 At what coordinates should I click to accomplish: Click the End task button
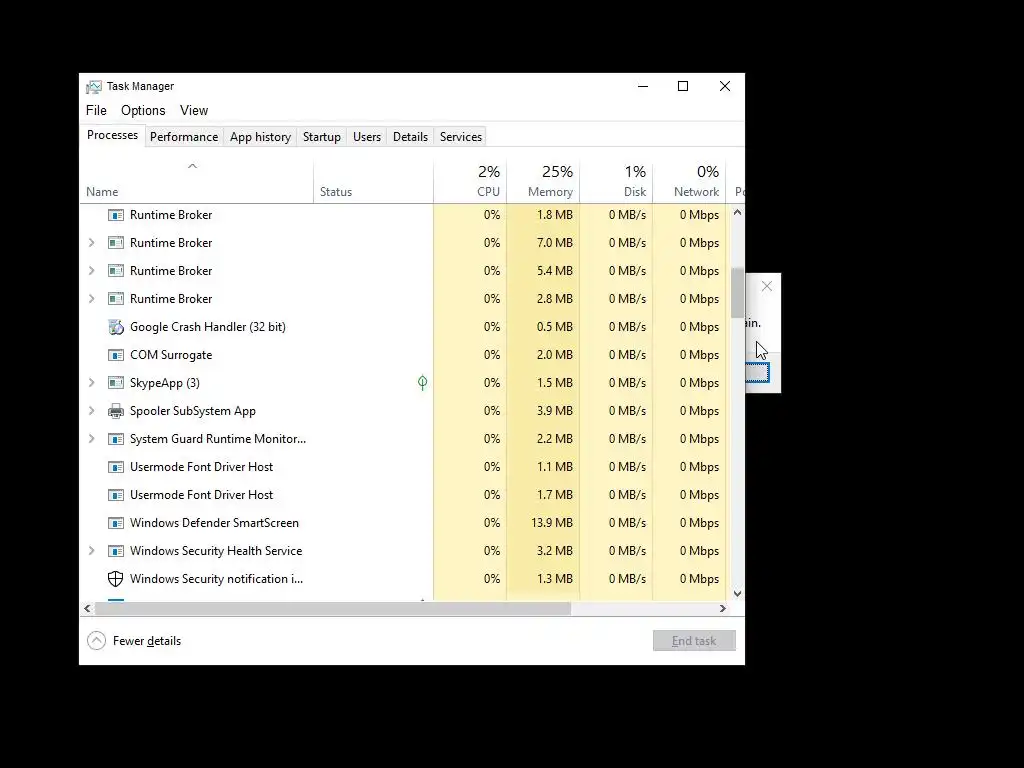(694, 641)
